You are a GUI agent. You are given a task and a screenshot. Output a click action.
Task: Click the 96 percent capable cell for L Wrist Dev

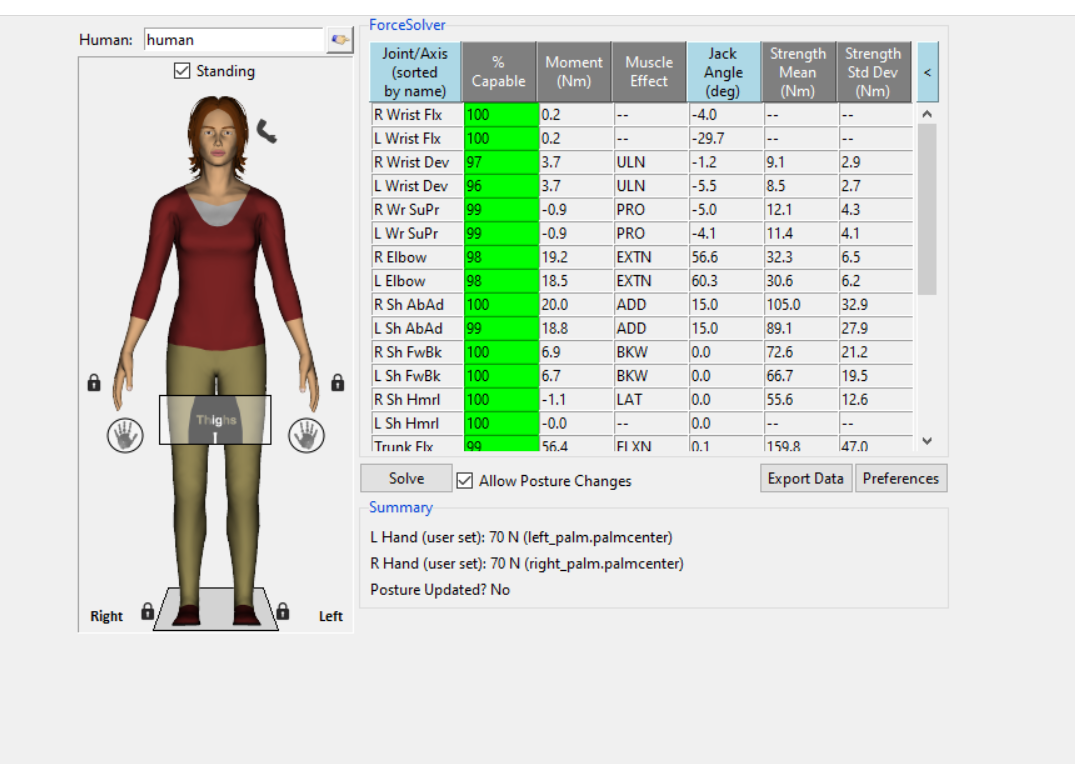(501, 186)
